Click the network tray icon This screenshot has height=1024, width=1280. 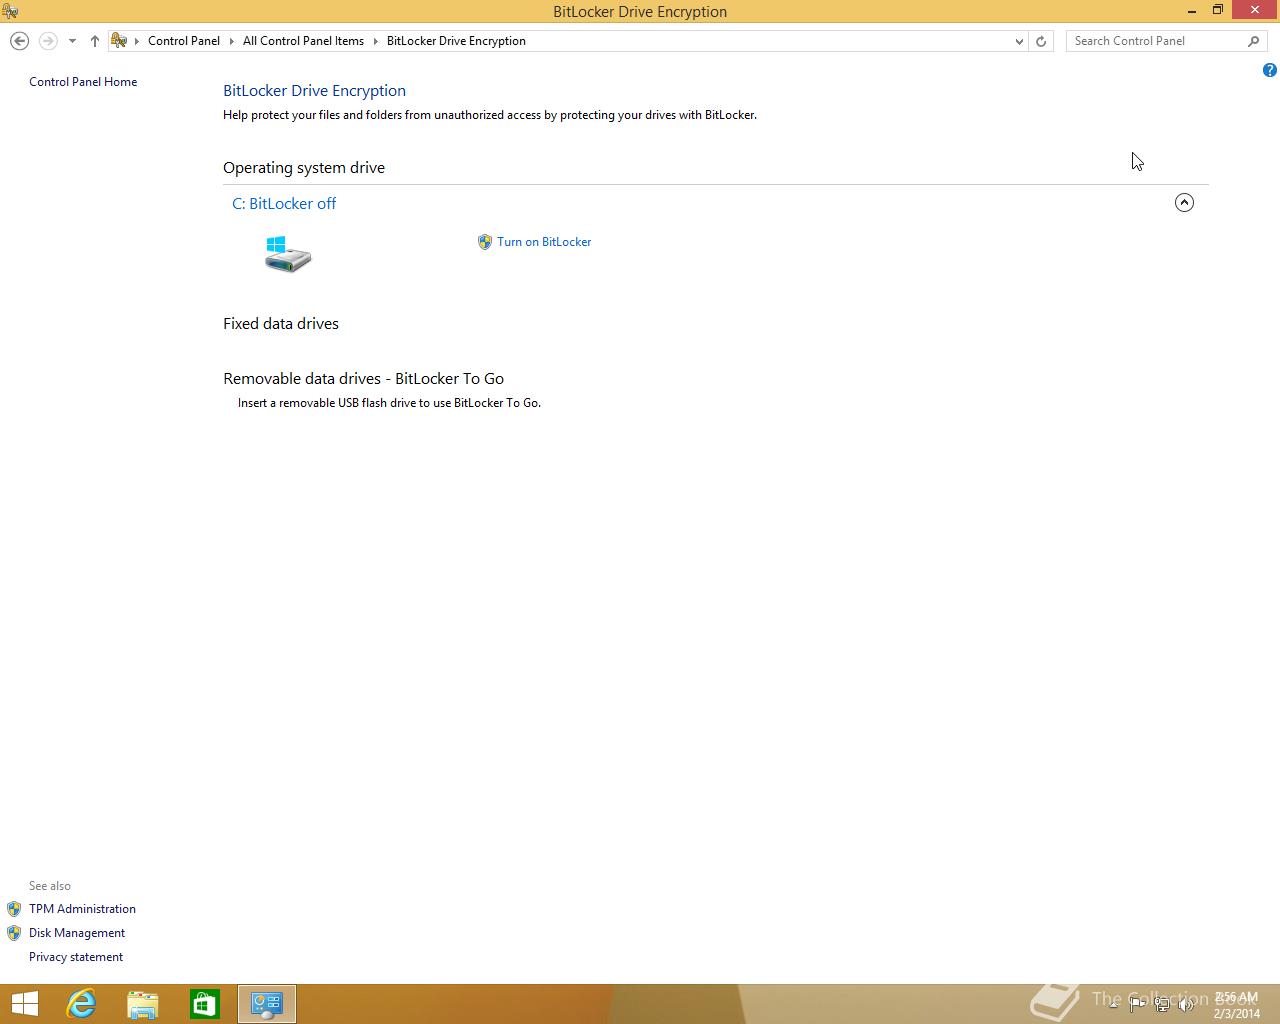pos(1162,1005)
